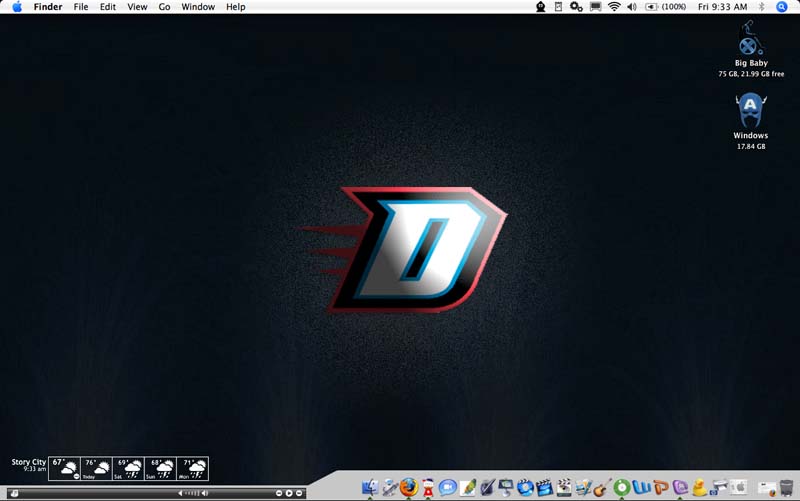Click the Bluetooth status icon
800x501 pixels.
click(762, 7)
